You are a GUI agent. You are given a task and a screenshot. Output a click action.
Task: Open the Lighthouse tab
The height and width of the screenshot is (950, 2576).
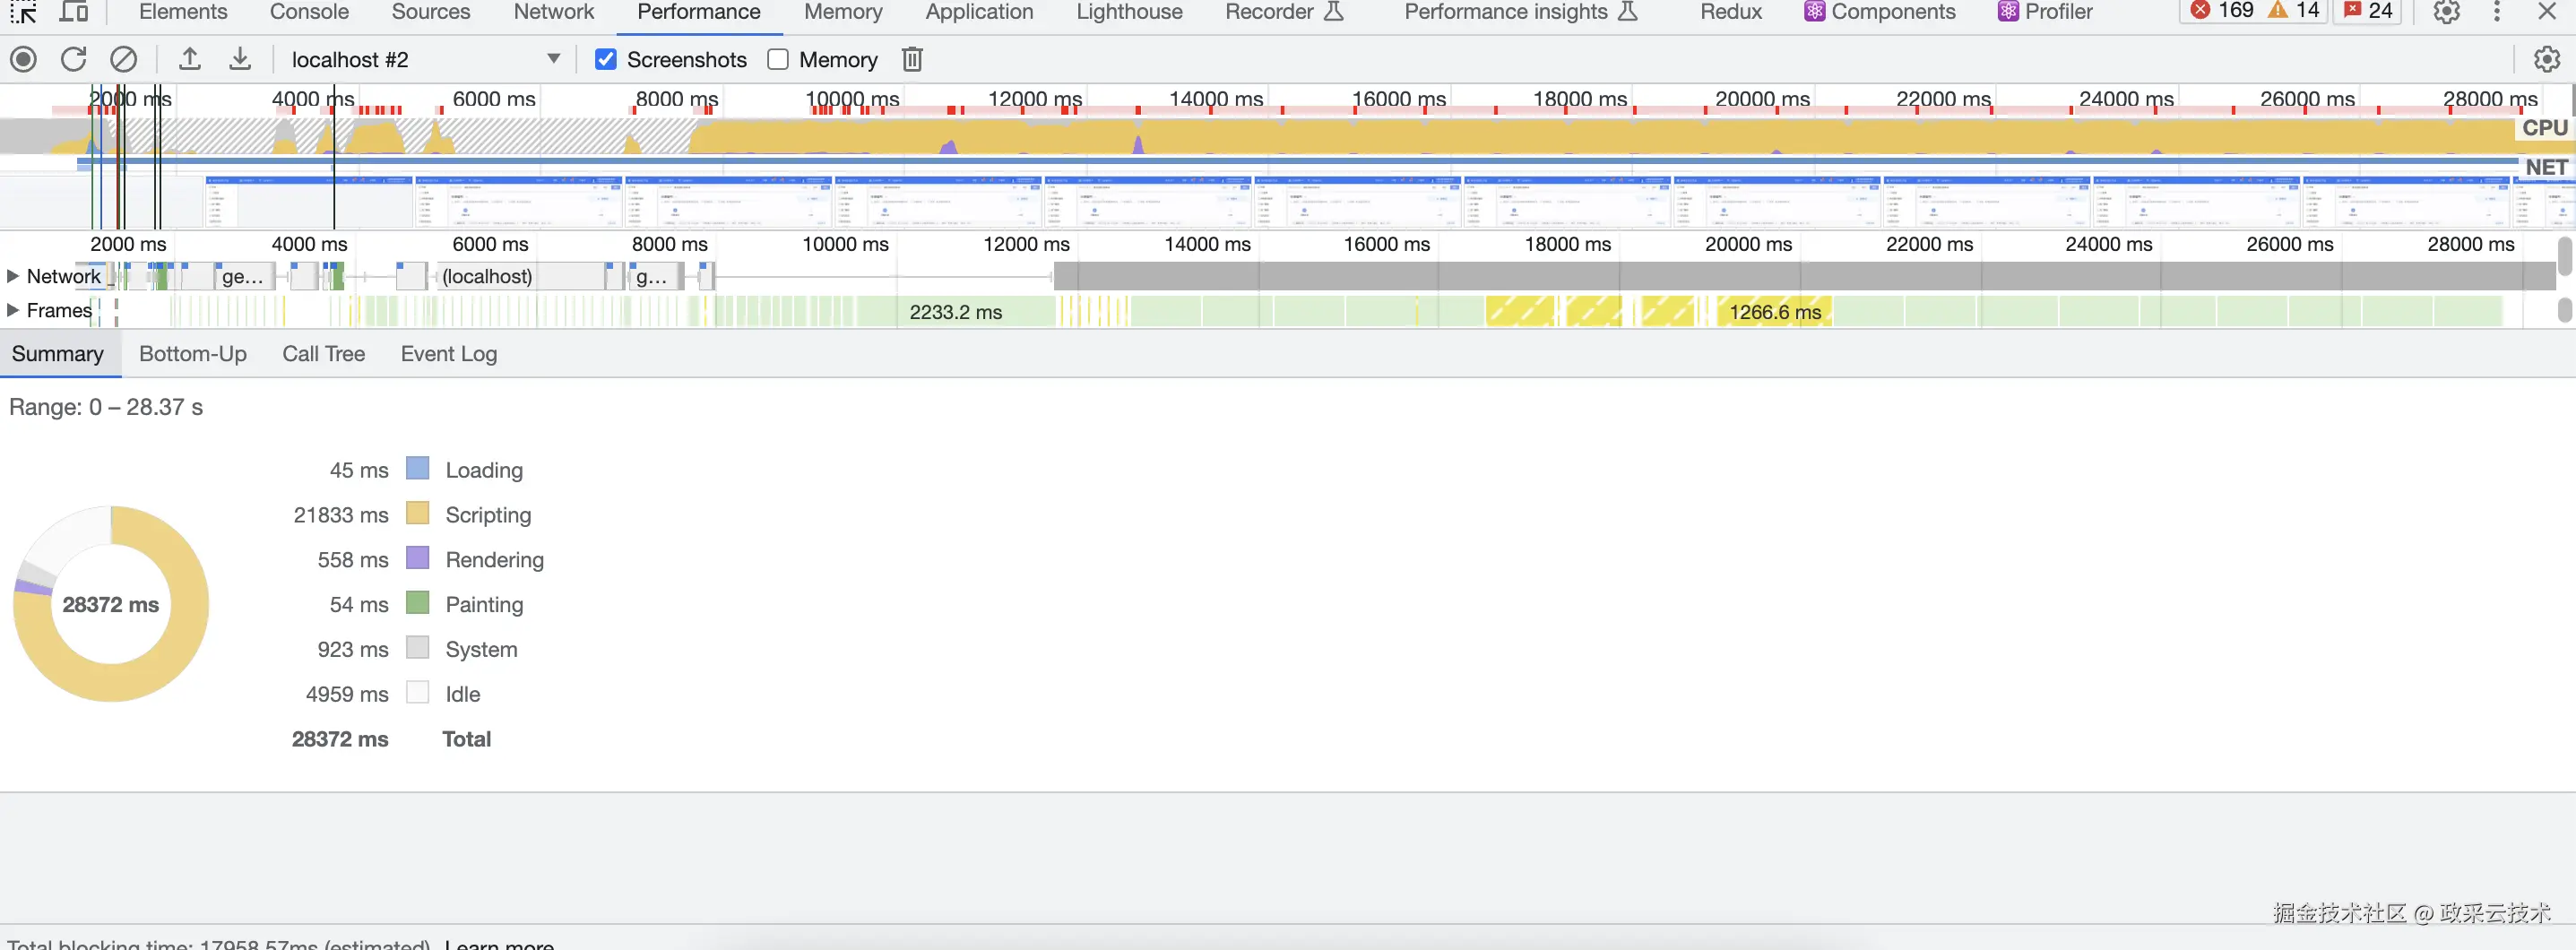point(1129,12)
